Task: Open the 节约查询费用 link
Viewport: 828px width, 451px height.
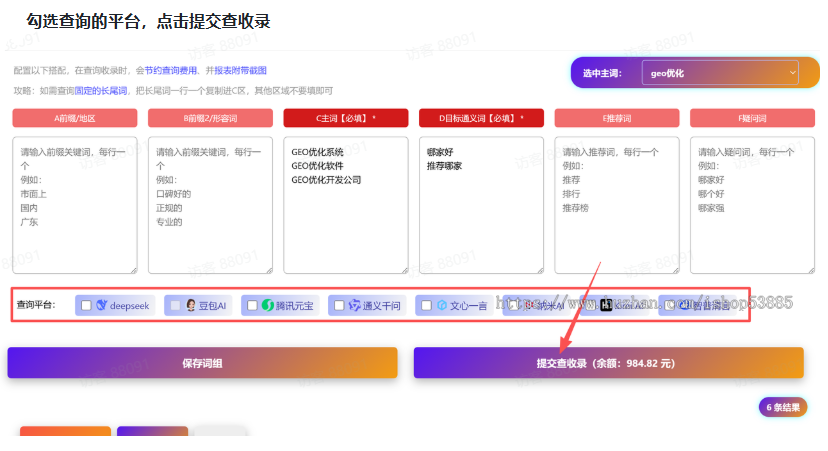Action: 171,70
